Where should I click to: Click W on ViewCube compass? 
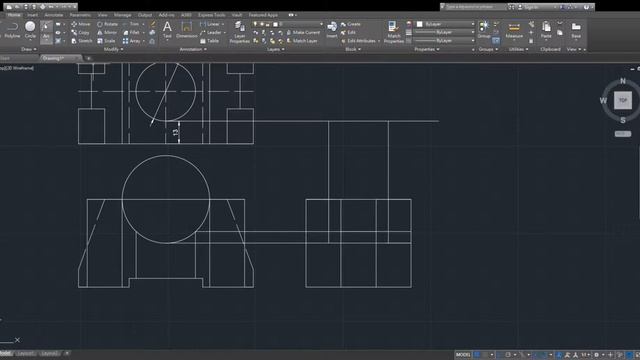coord(603,100)
